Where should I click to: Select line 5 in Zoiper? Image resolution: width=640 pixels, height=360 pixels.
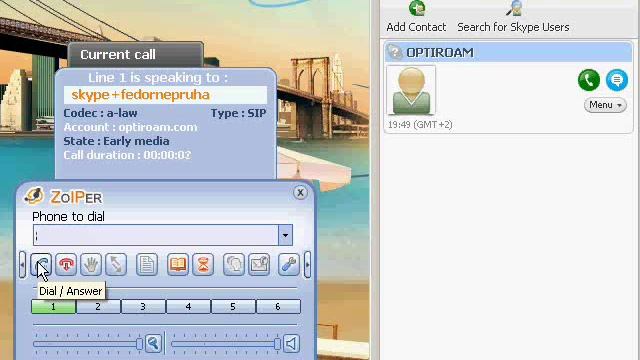[x=233, y=307]
